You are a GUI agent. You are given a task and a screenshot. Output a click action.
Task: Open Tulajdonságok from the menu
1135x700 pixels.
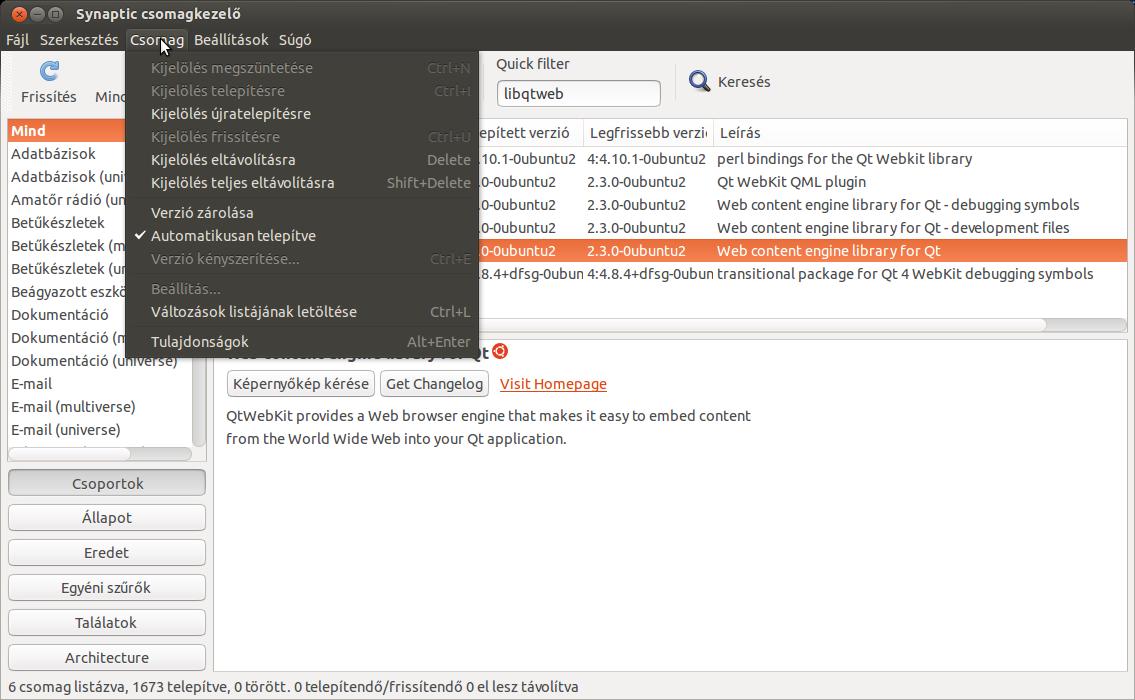coord(302,342)
